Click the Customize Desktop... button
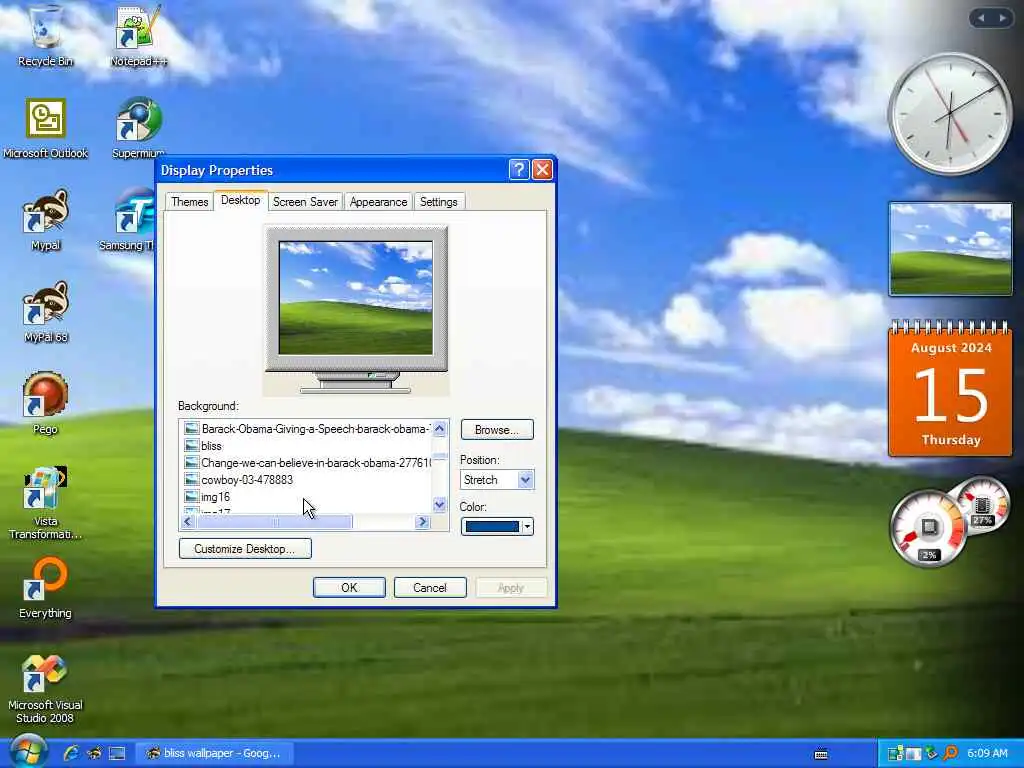Screen dimensions: 1024x768 tap(245, 549)
